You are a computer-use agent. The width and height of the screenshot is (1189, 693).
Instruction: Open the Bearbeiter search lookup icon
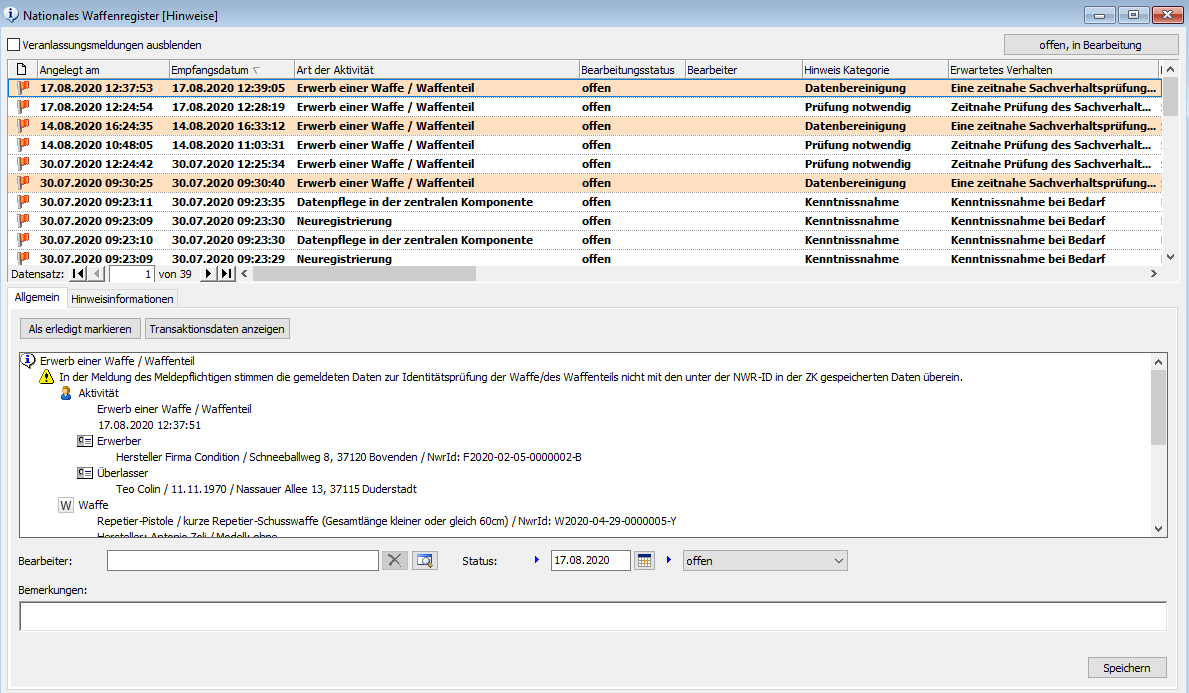[x=425, y=561]
